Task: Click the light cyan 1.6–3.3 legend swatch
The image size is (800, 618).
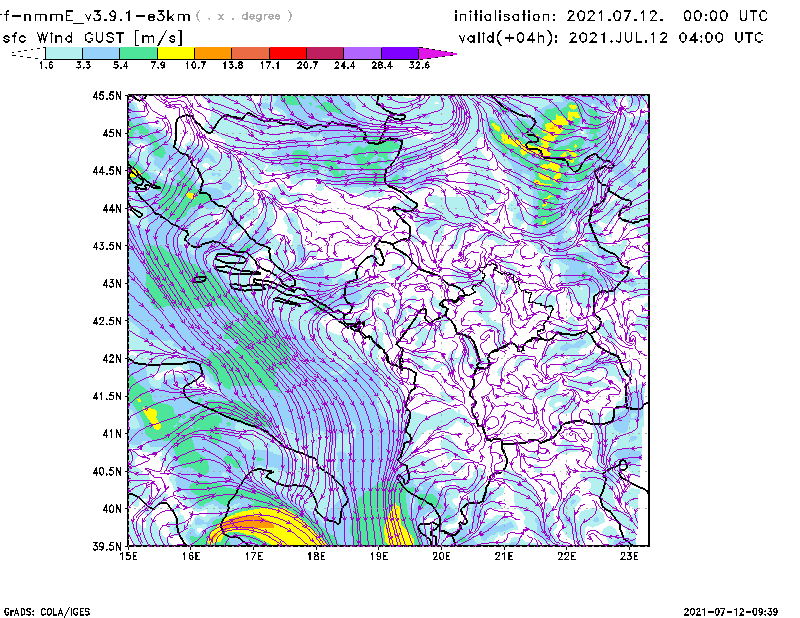Action: [x=64, y=53]
